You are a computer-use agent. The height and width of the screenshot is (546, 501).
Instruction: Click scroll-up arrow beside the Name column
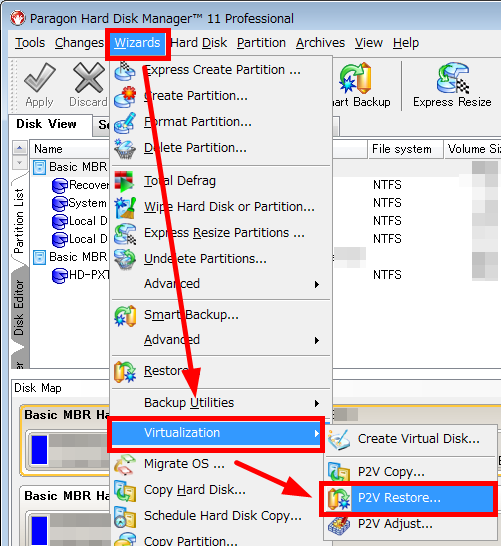click(19, 148)
